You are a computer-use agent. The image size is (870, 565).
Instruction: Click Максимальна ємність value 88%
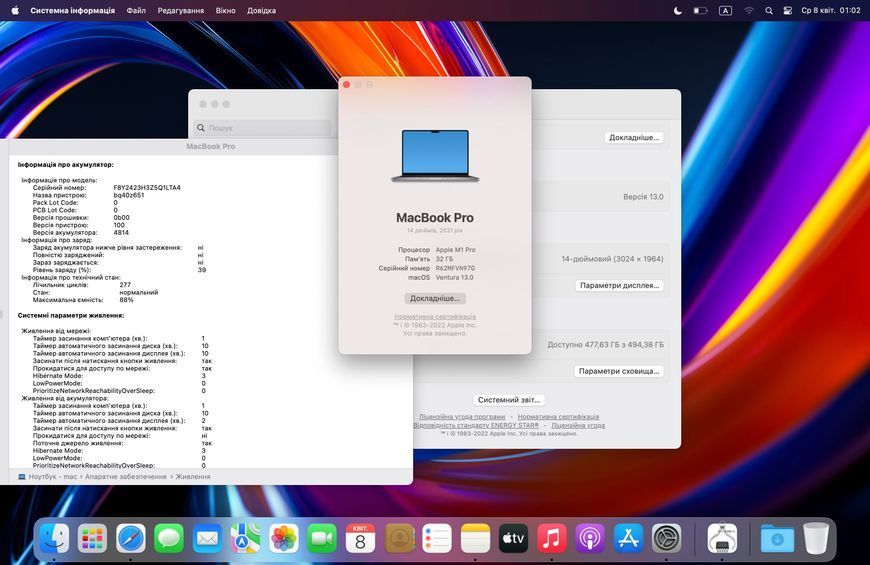click(127, 300)
